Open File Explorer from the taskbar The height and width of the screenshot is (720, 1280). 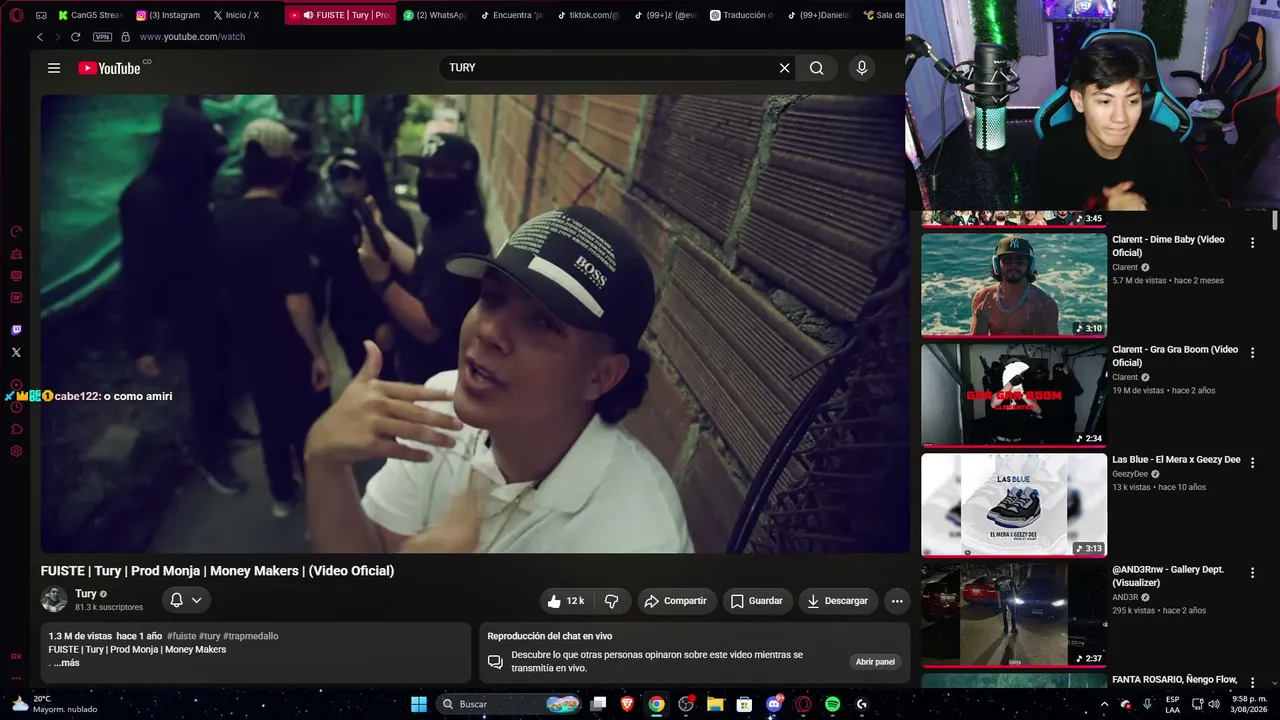coord(715,704)
